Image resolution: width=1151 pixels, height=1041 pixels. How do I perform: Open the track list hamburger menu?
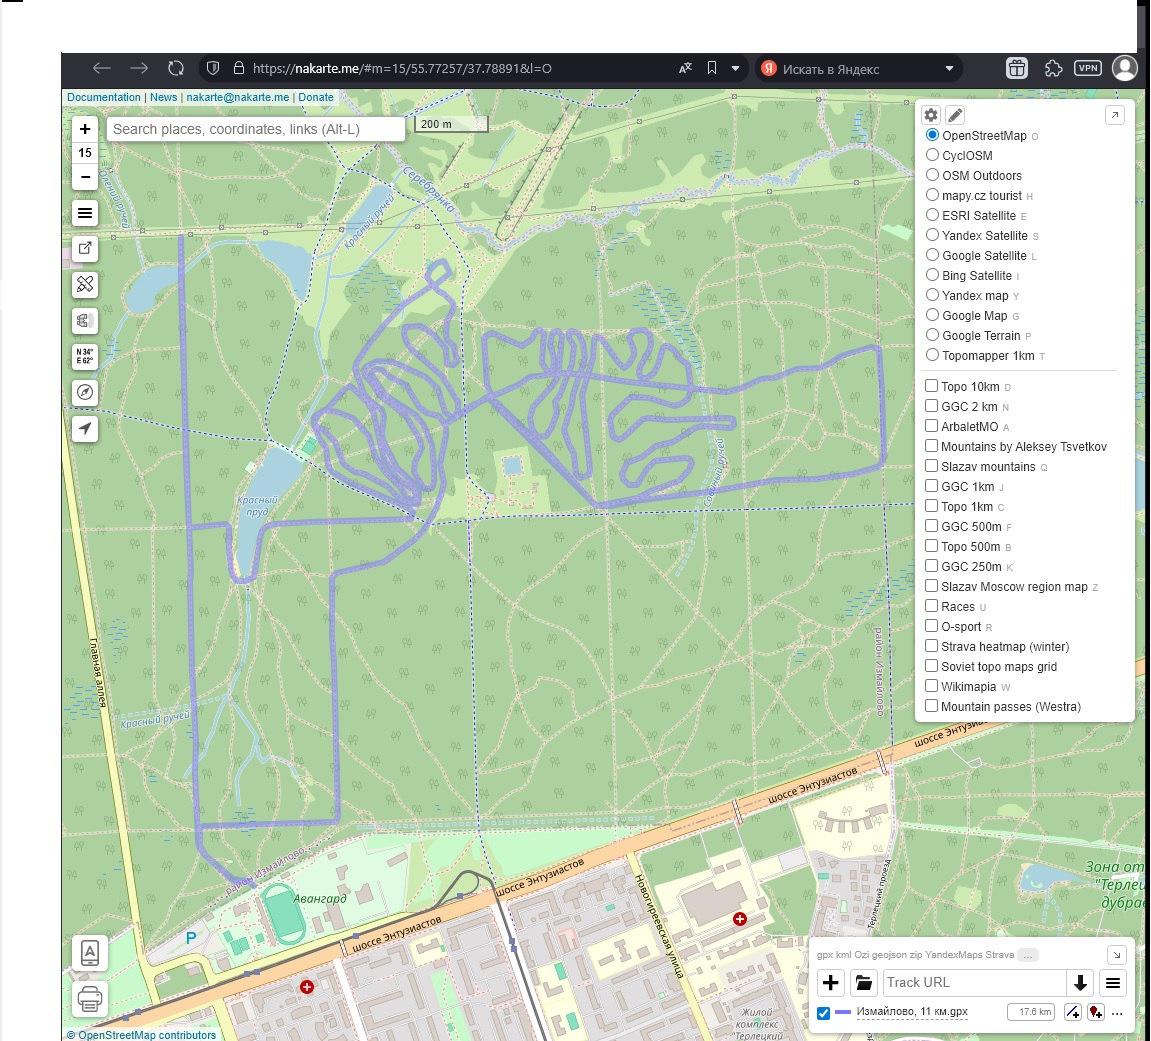click(x=1112, y=983)
